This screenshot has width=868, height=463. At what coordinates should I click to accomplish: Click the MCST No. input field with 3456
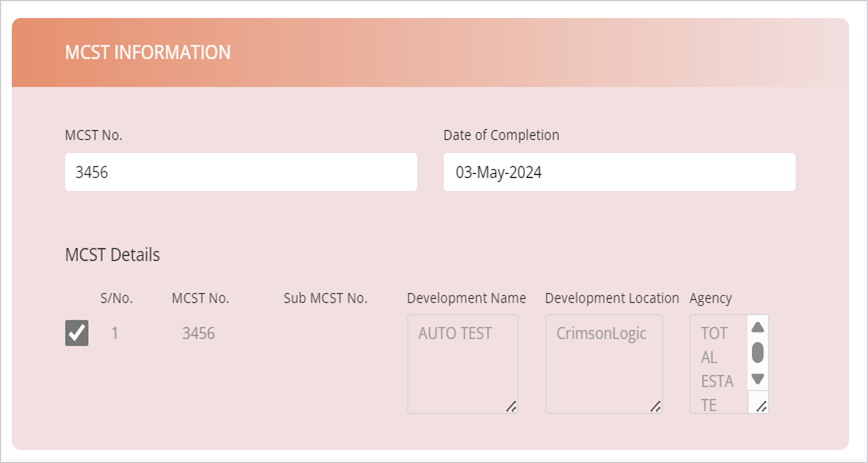(240, 172)
